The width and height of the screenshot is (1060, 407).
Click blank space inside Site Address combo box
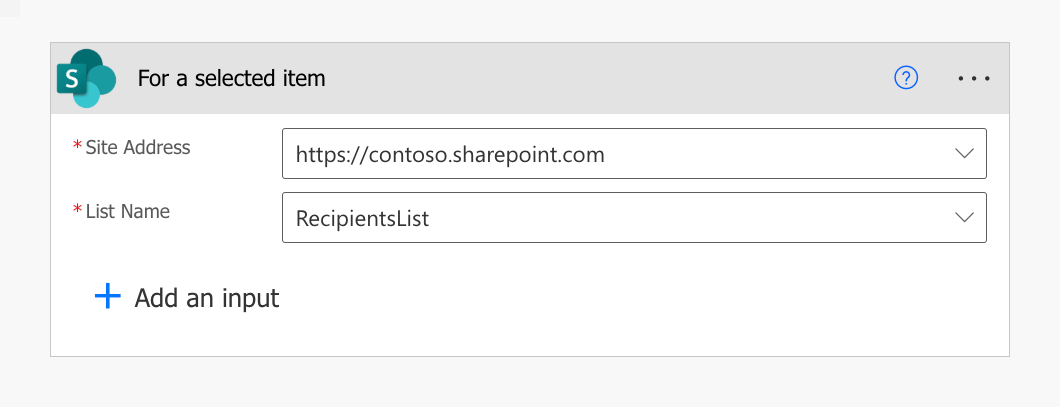780,154
